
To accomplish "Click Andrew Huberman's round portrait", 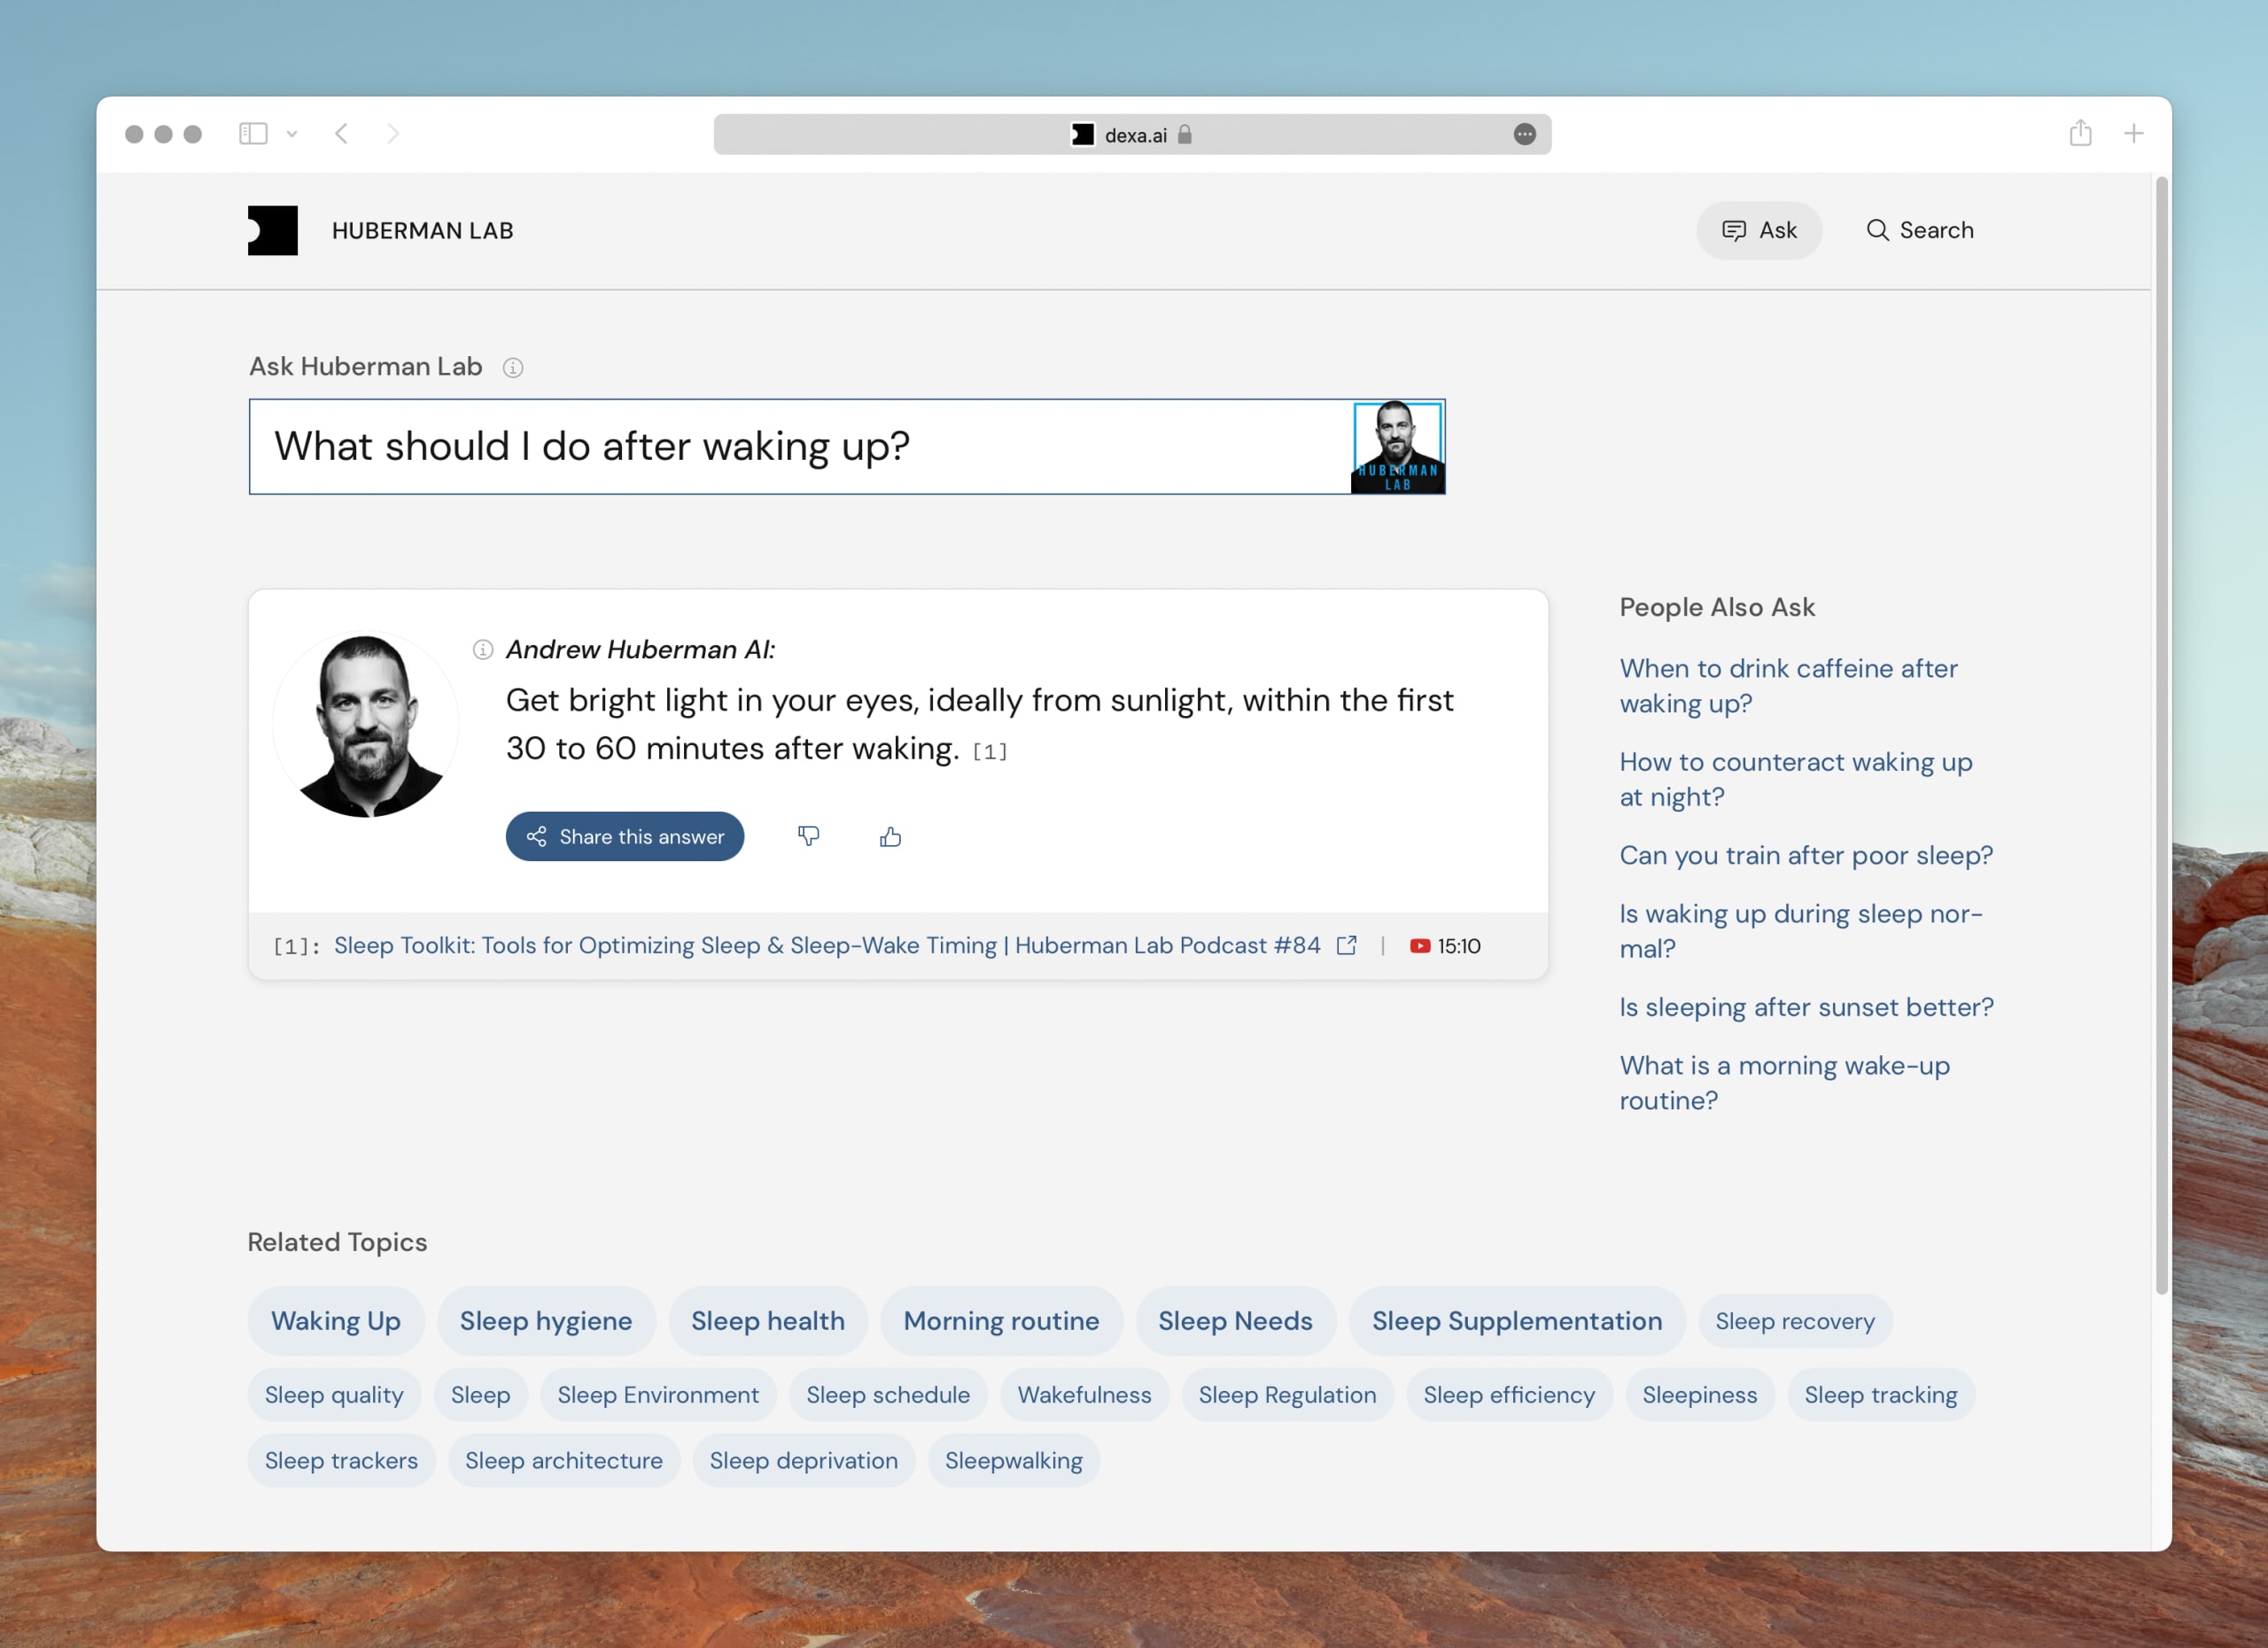I will [x=366, y=724].
